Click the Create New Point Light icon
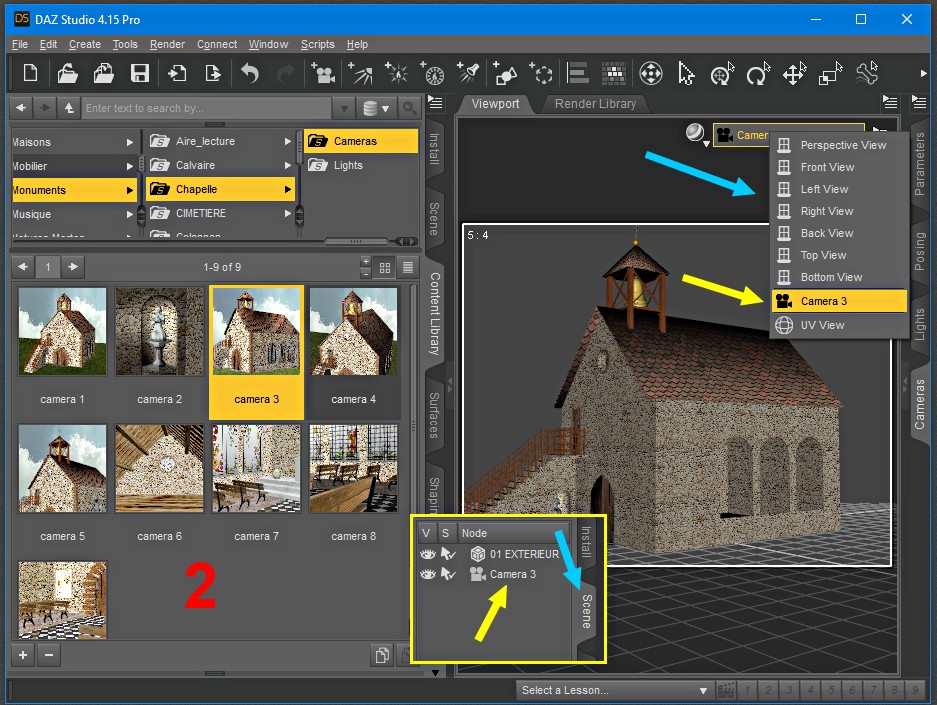Viewport: 937px width, 705px height. point(396,74)
